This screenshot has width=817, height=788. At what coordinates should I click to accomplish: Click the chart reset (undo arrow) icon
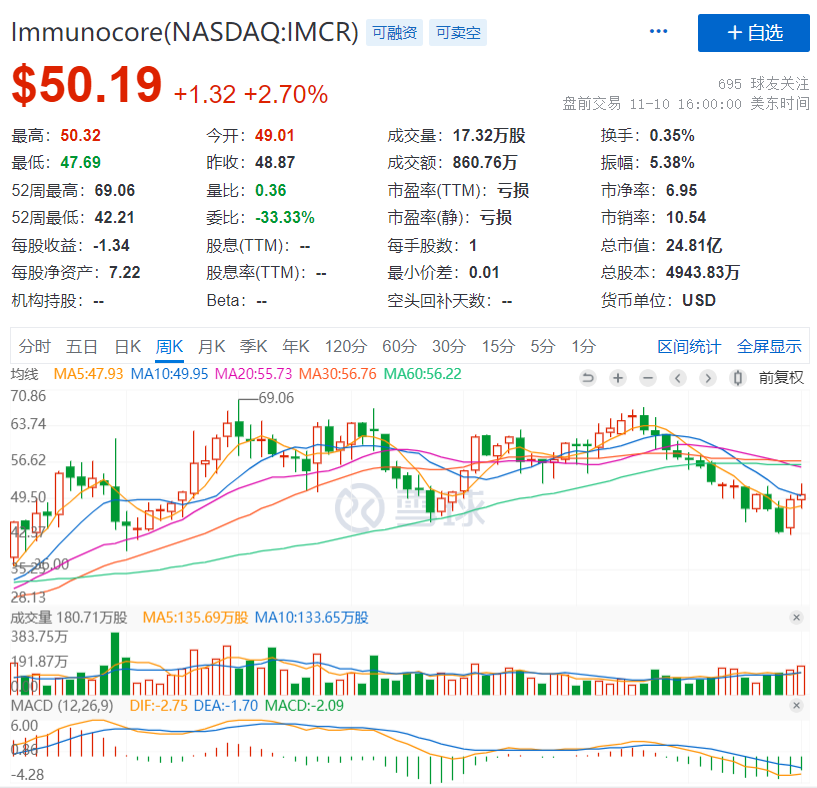pos(588,377)
